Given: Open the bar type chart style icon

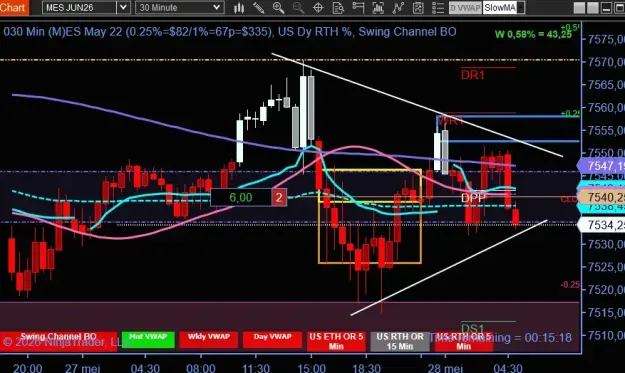Looking at the screenshot, I should point(239,8).
